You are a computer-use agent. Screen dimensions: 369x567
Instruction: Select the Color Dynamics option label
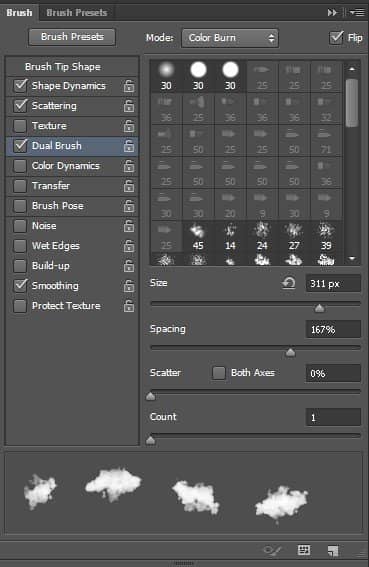(x=65, y=166)
